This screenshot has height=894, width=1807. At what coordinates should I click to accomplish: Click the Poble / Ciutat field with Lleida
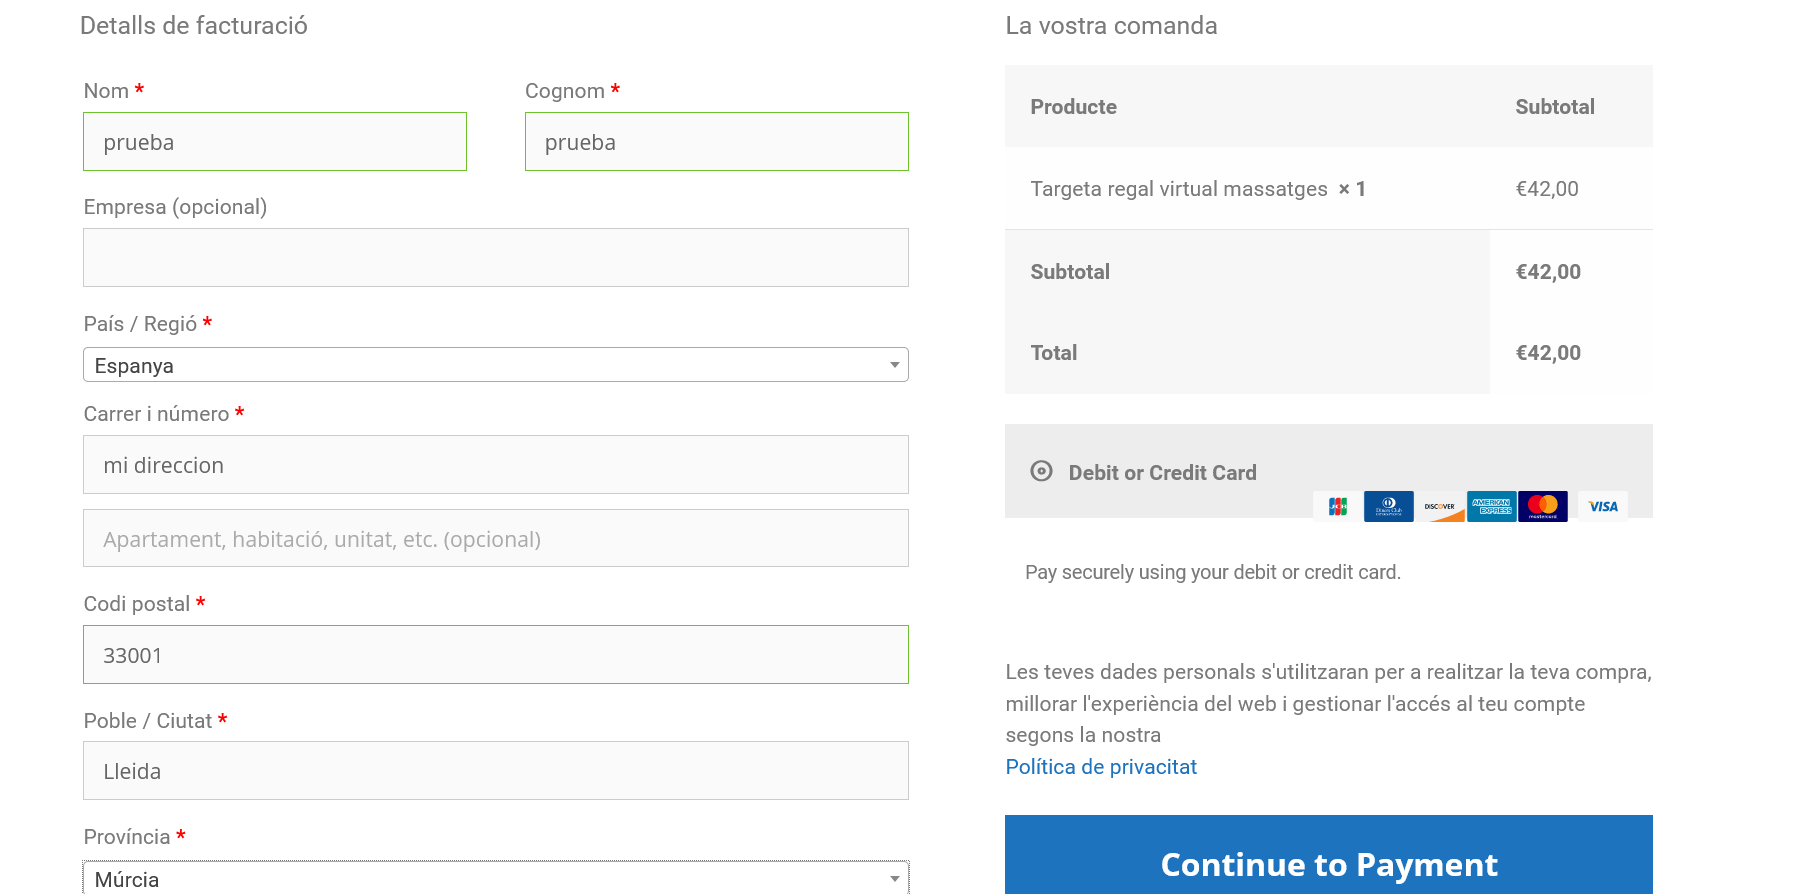click(x=496, y=771)
